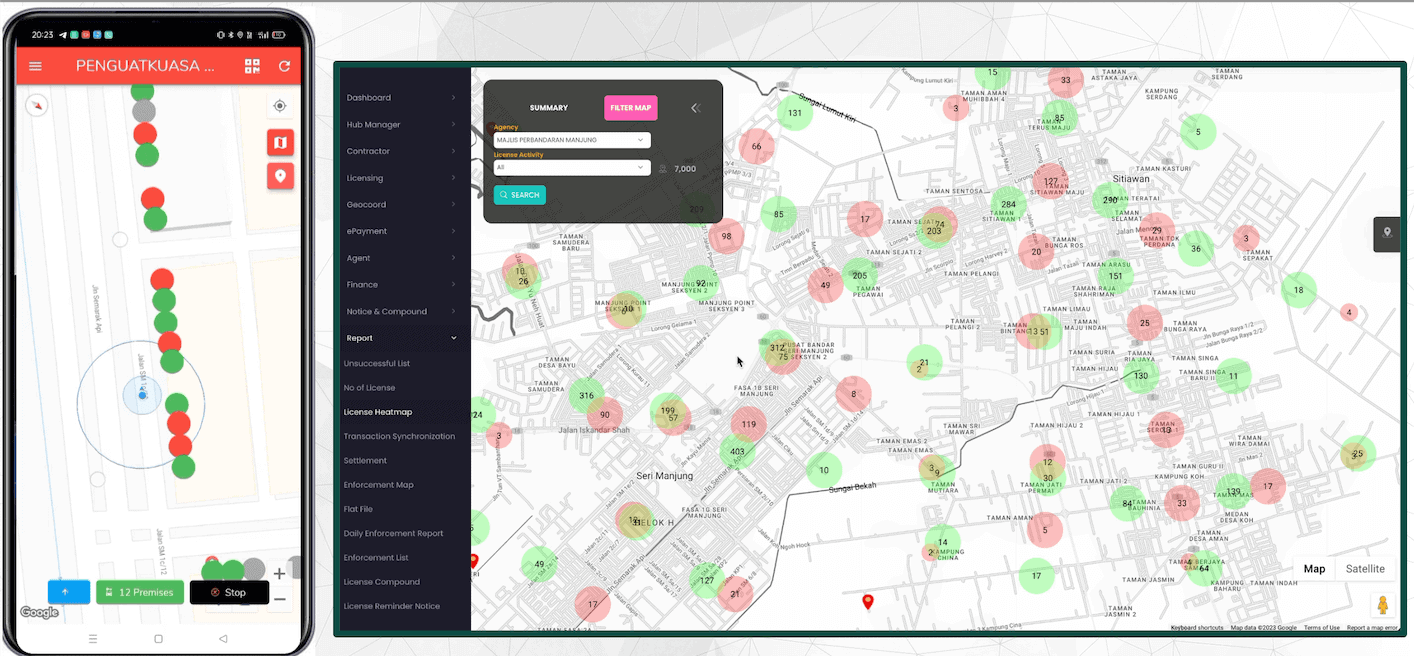Viewport: 1414px width, 656px height.
Task: Tap the compass arrow icon on the mobile map
Action: pos(36,105)
